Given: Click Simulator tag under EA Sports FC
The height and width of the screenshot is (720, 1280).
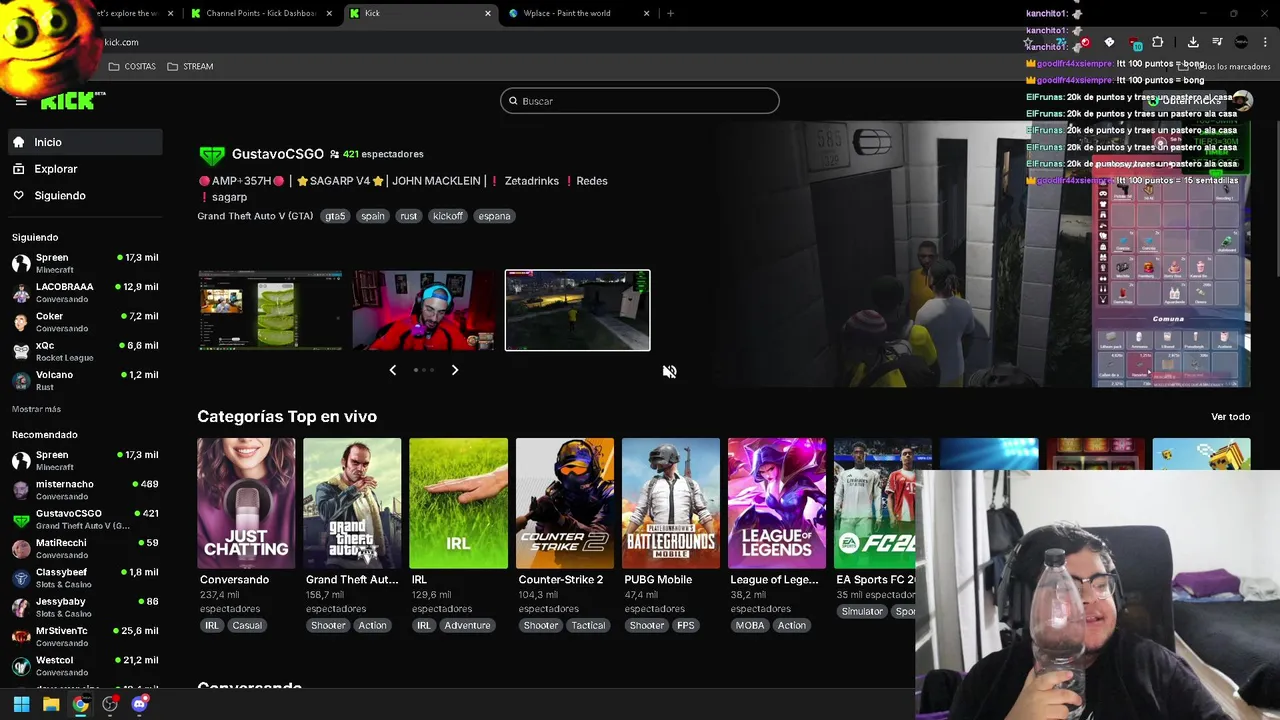Looking at the screenshot, I should (862, 612).
